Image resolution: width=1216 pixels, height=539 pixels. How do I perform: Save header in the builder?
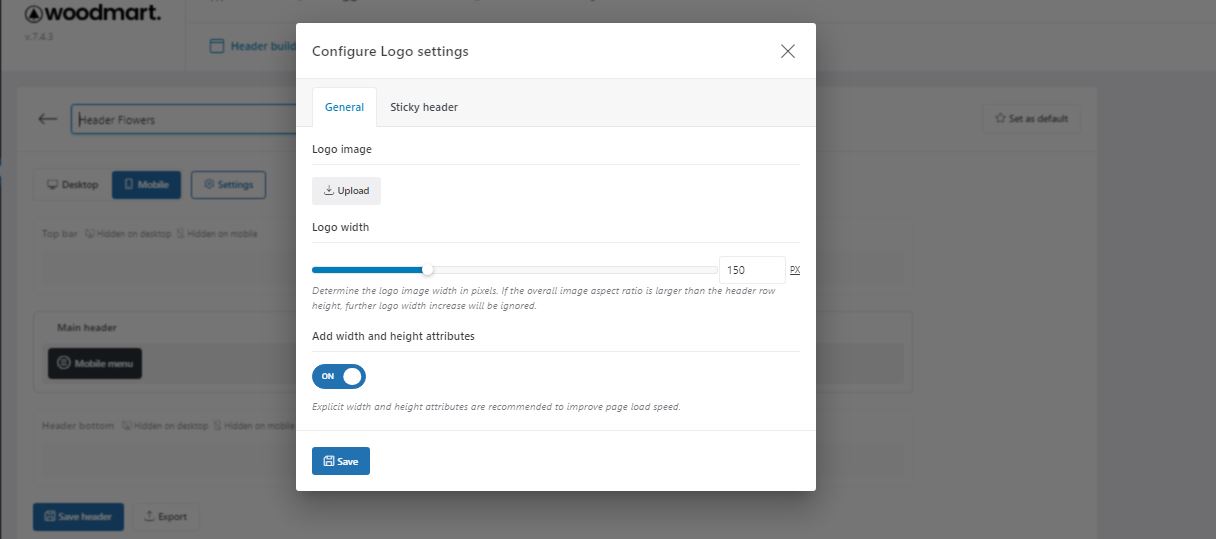[78, 517]
